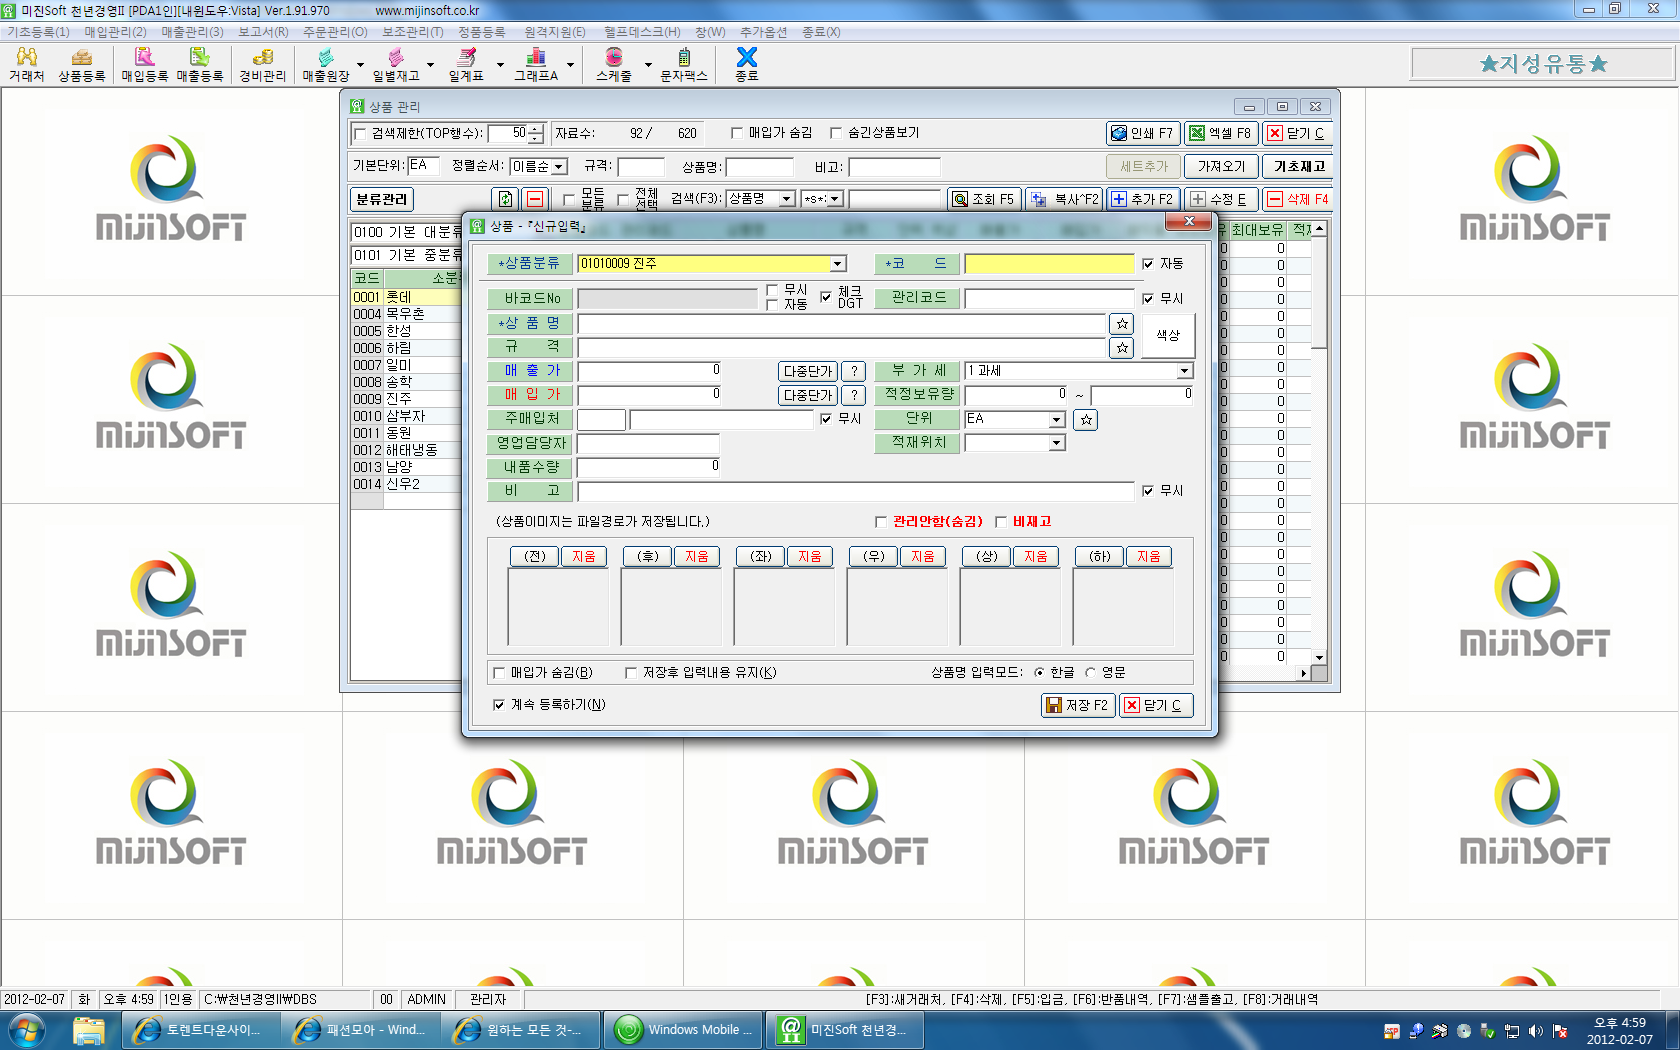Click 다중단가 button beside 매출가
This screenshot has width=1680, height=1050.
808,371
